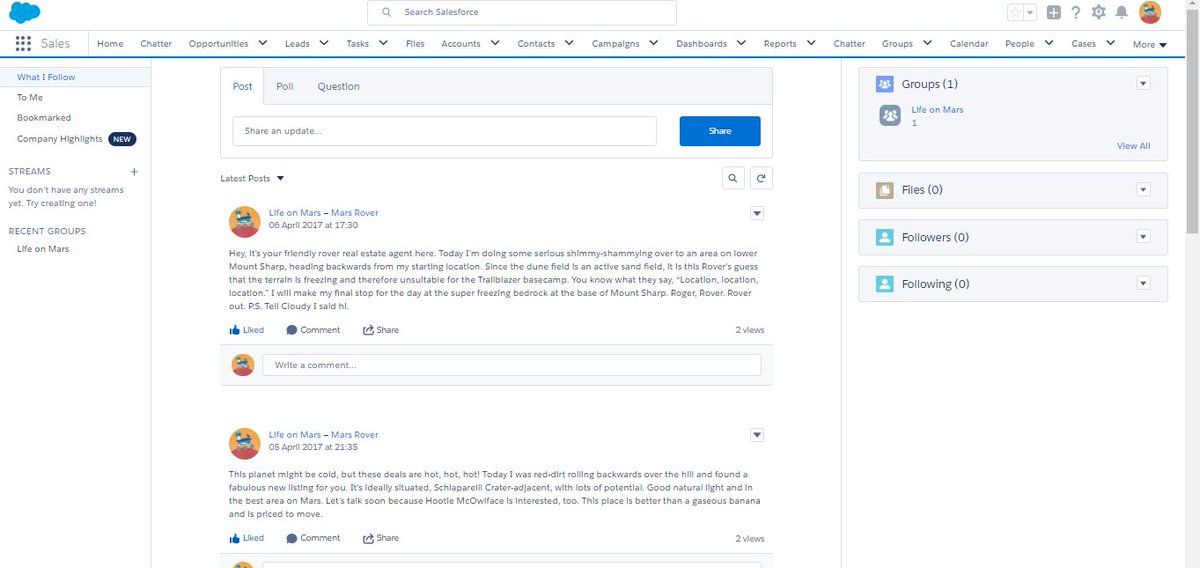Open the Global Actions plus icon

1053,12
